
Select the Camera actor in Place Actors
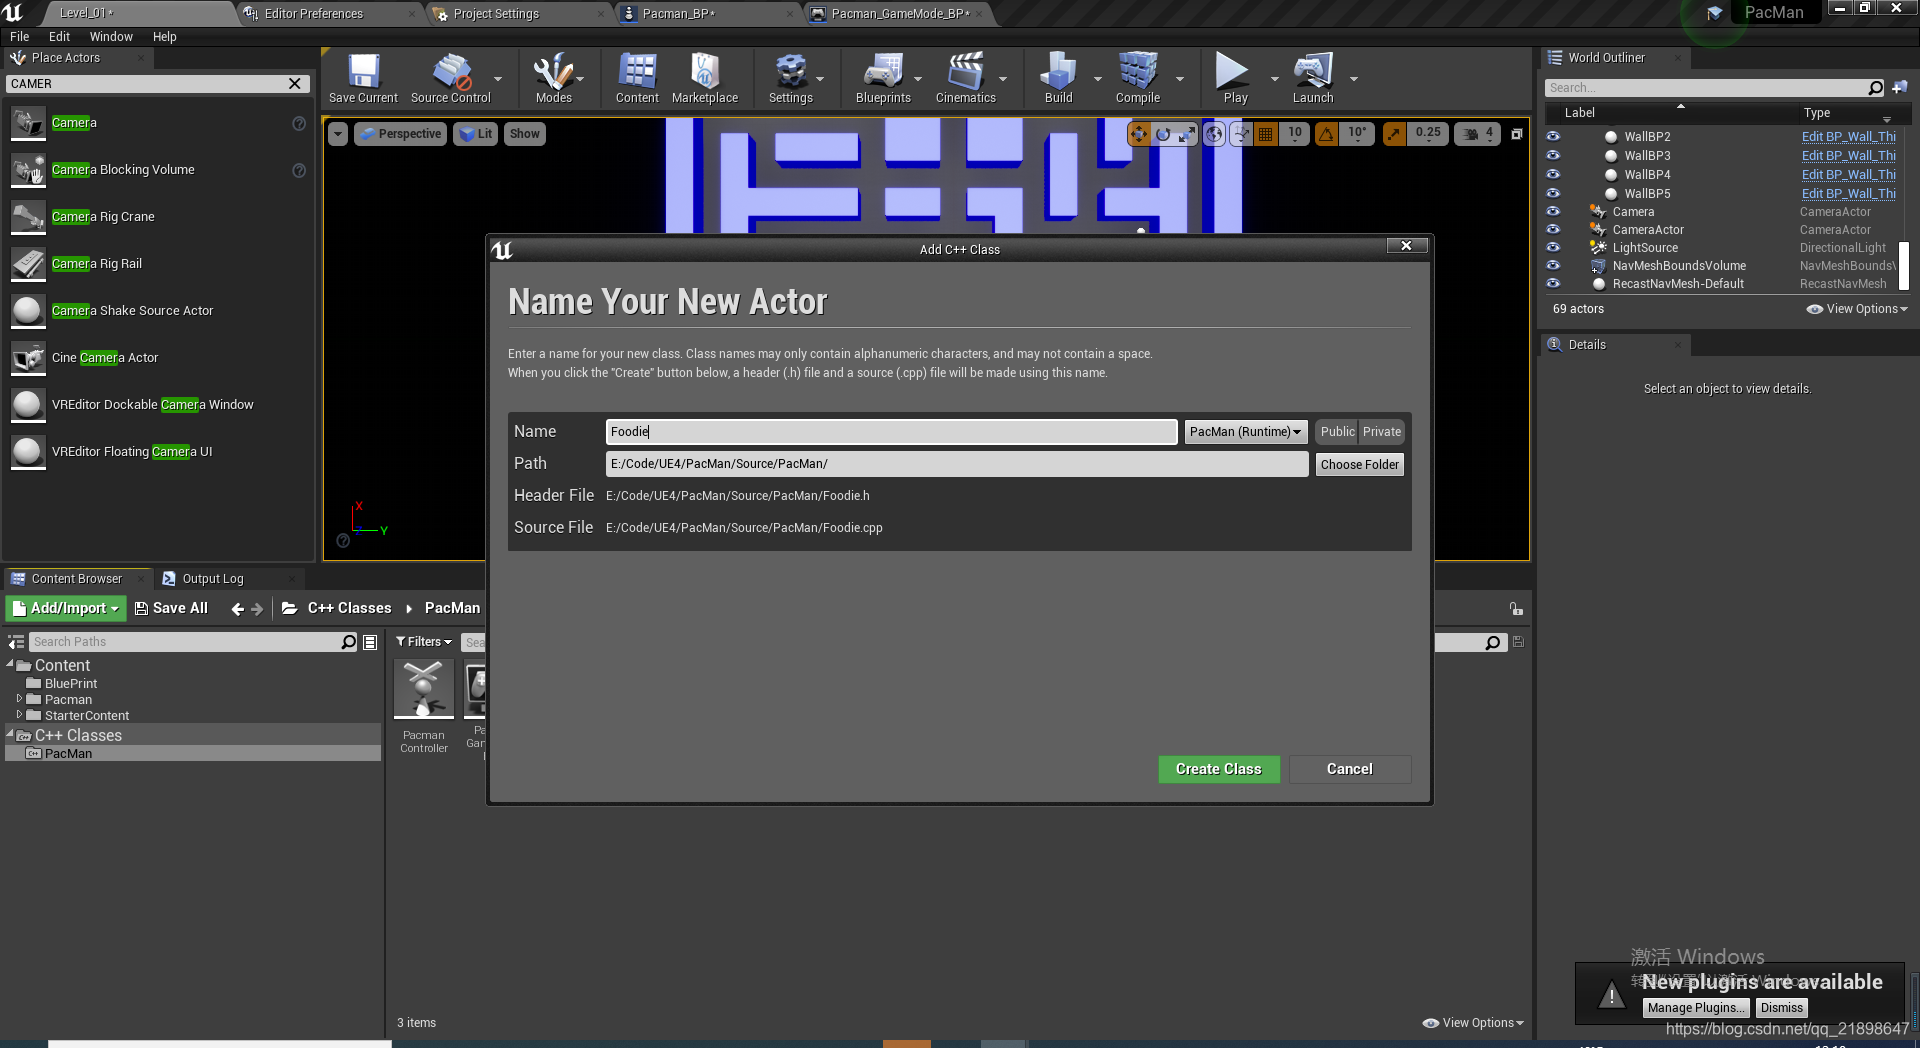coord(157,123)
